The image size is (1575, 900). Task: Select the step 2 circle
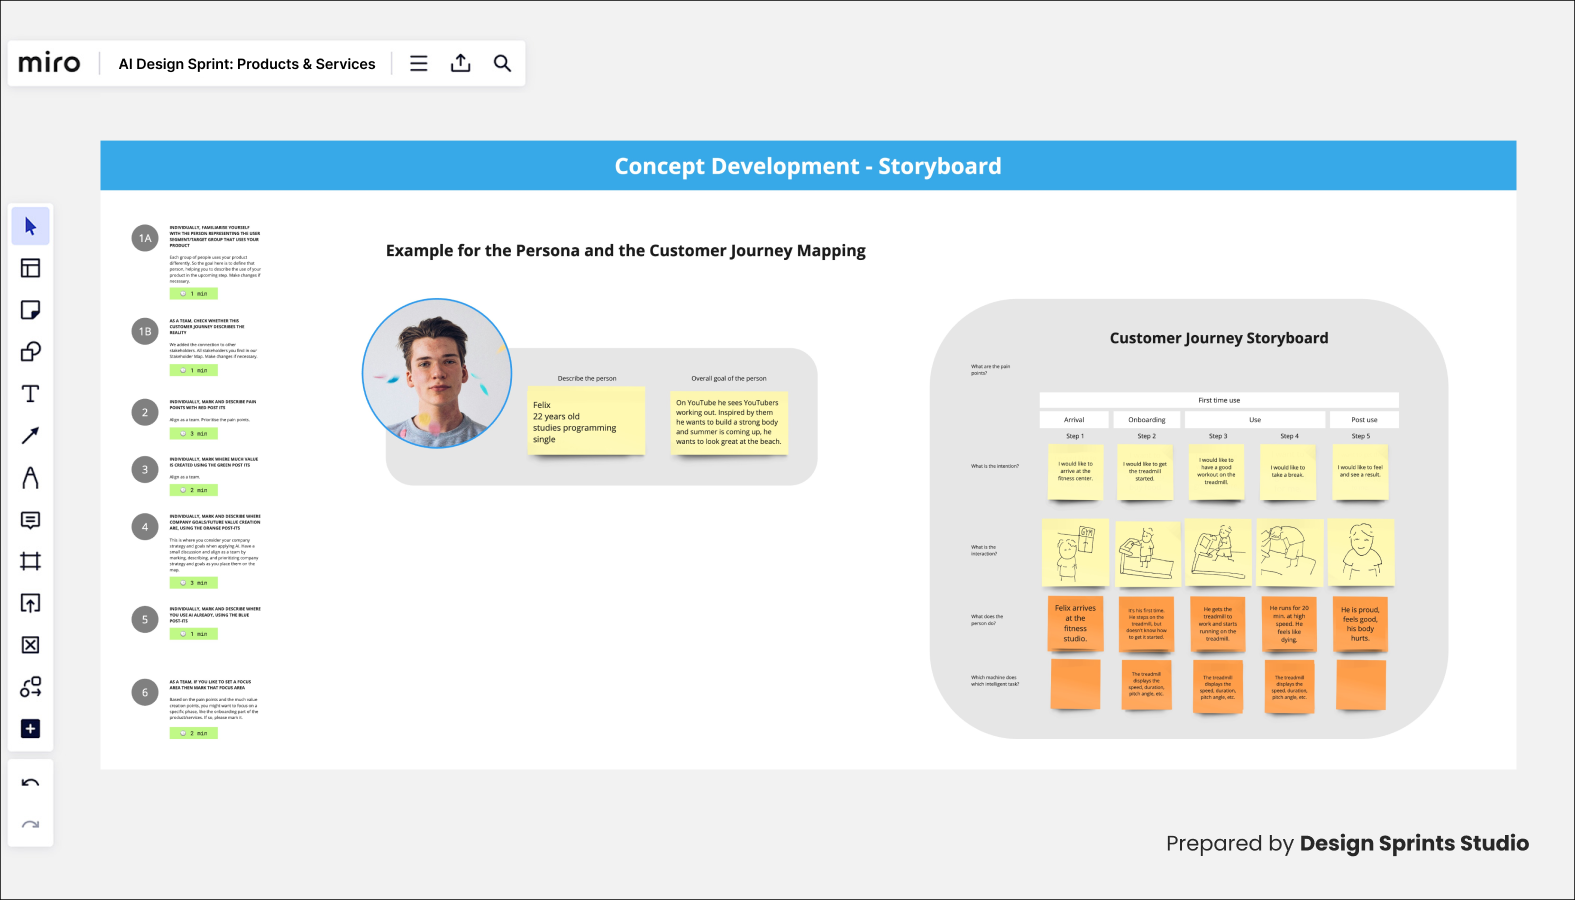click(x=145, y=412)
